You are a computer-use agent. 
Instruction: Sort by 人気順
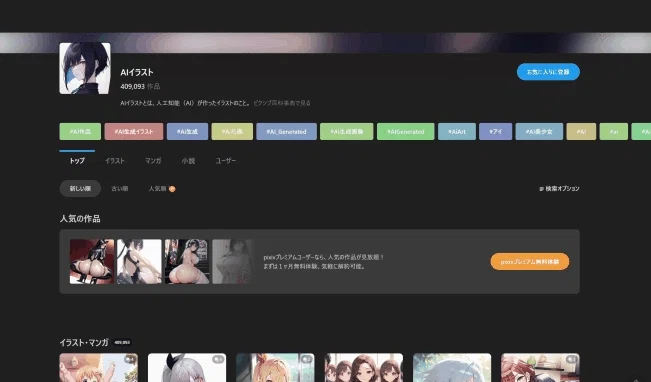157,189
